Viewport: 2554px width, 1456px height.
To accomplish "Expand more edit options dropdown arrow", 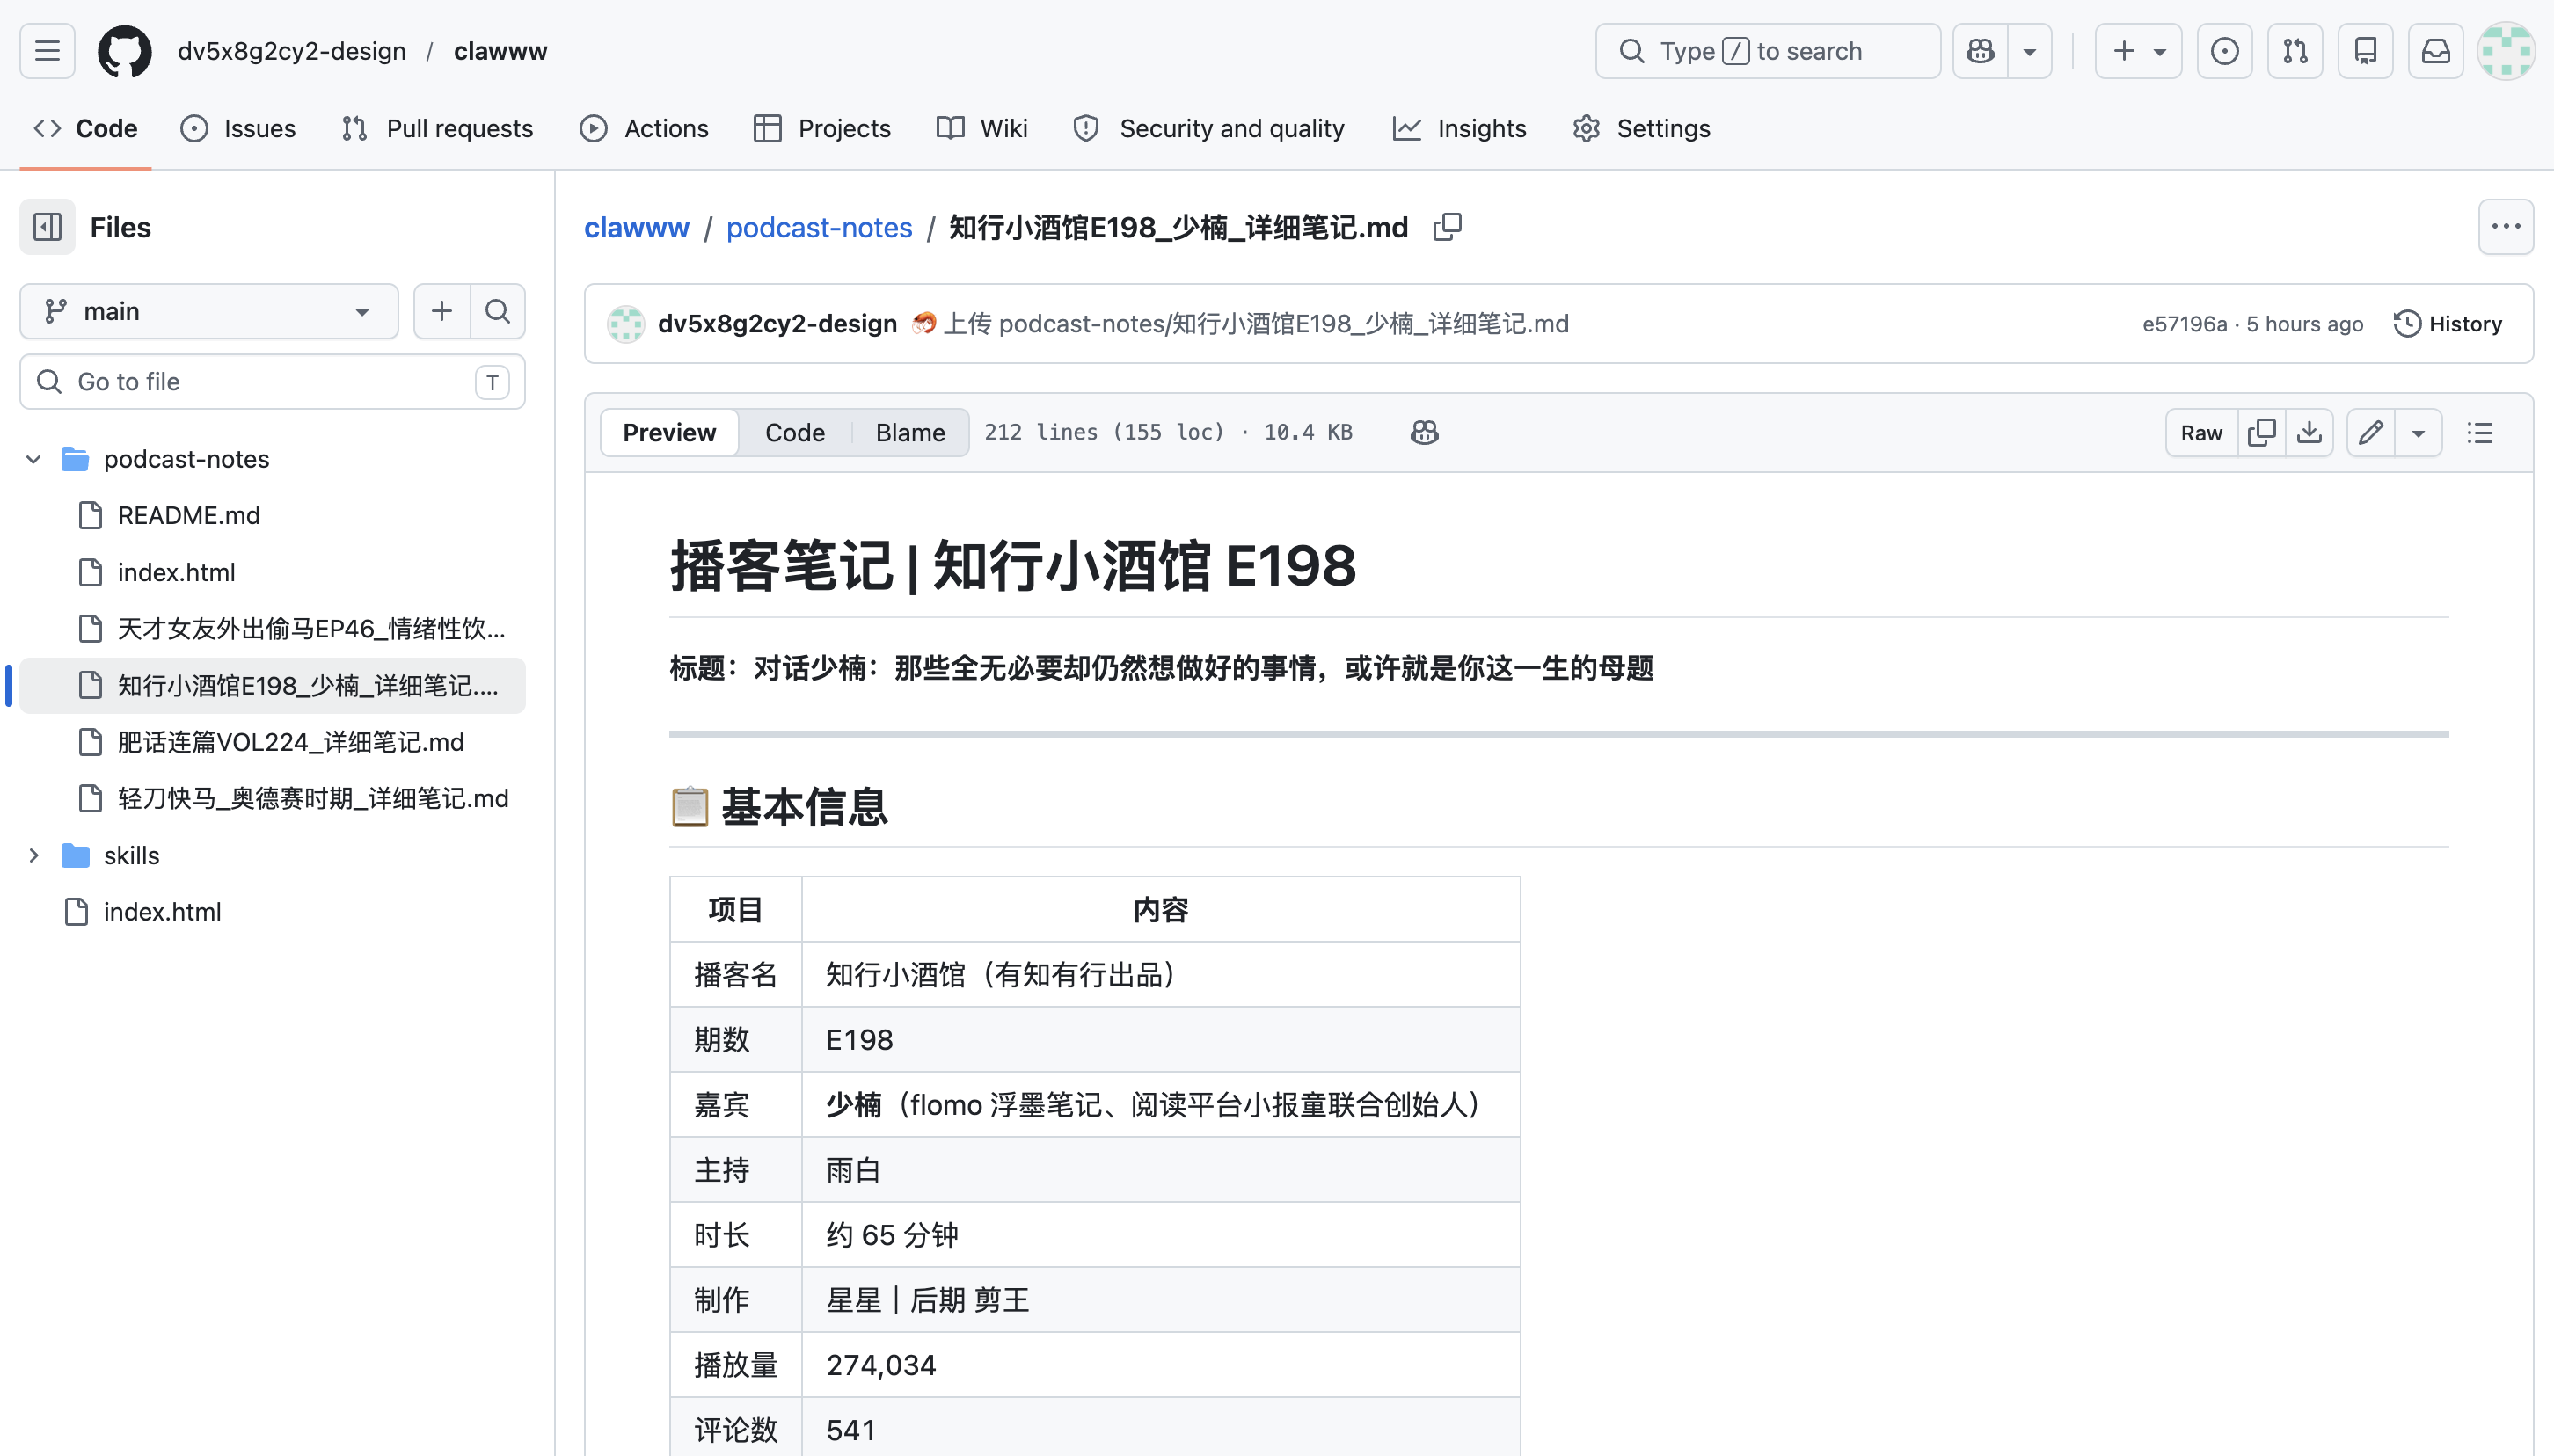I will pyautogui.click(x=2418, y=432).
